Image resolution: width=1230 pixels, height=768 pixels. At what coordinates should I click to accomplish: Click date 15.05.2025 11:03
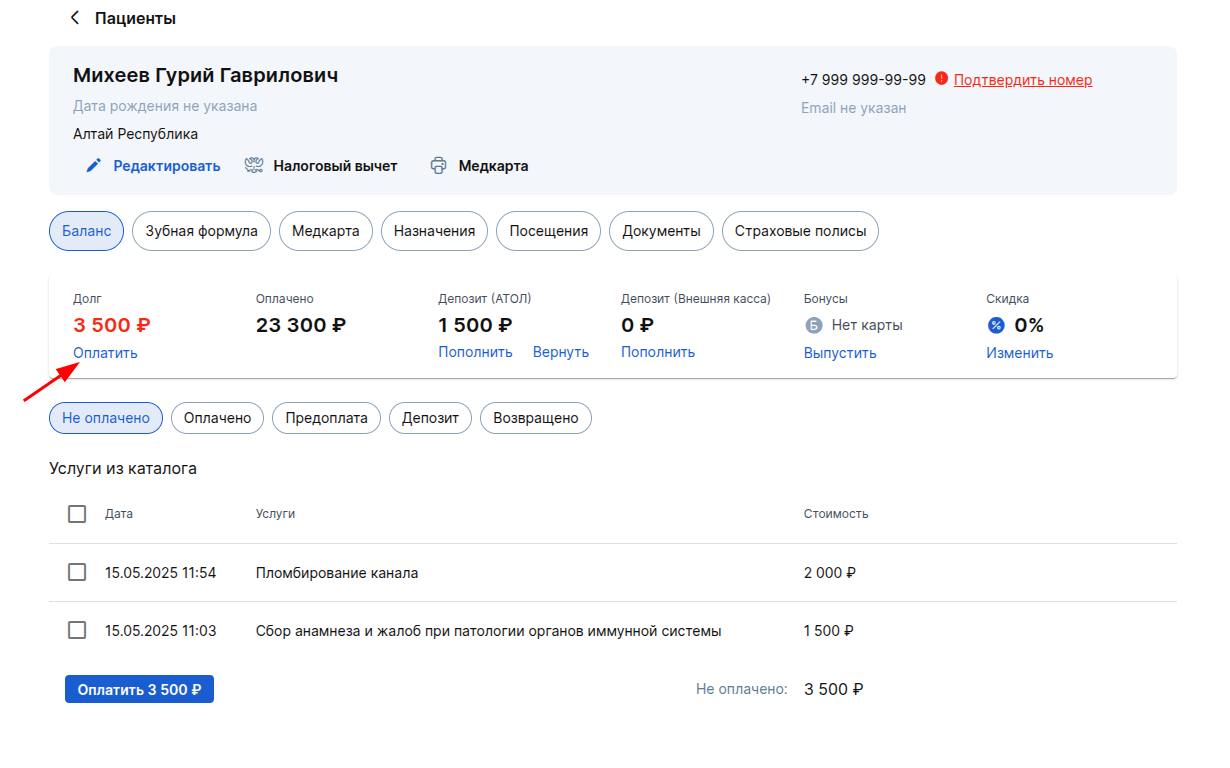[160, 631]
